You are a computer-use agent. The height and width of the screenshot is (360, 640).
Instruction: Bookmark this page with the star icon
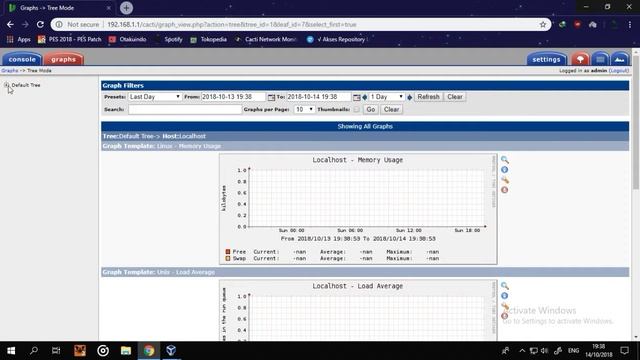(543, 24)
